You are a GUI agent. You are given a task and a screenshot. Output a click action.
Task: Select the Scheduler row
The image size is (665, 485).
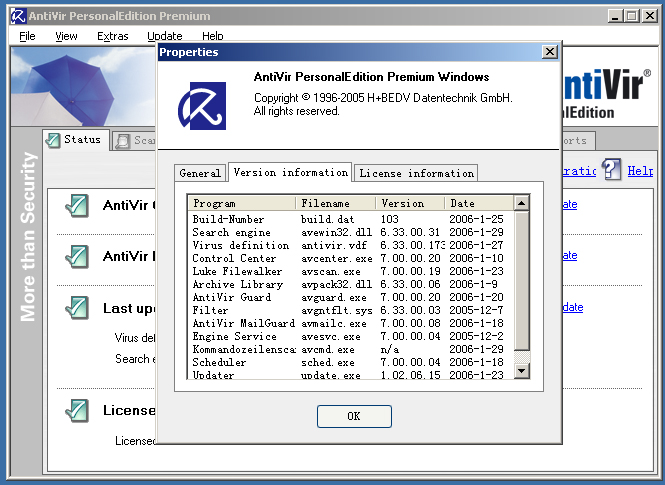tap(351, 362)
